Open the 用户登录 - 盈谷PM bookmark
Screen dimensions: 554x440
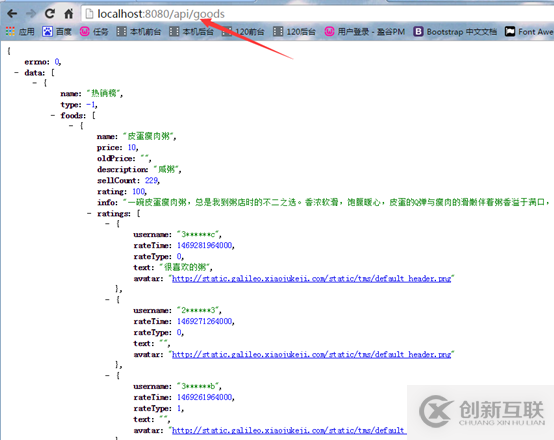click(365, 32)
